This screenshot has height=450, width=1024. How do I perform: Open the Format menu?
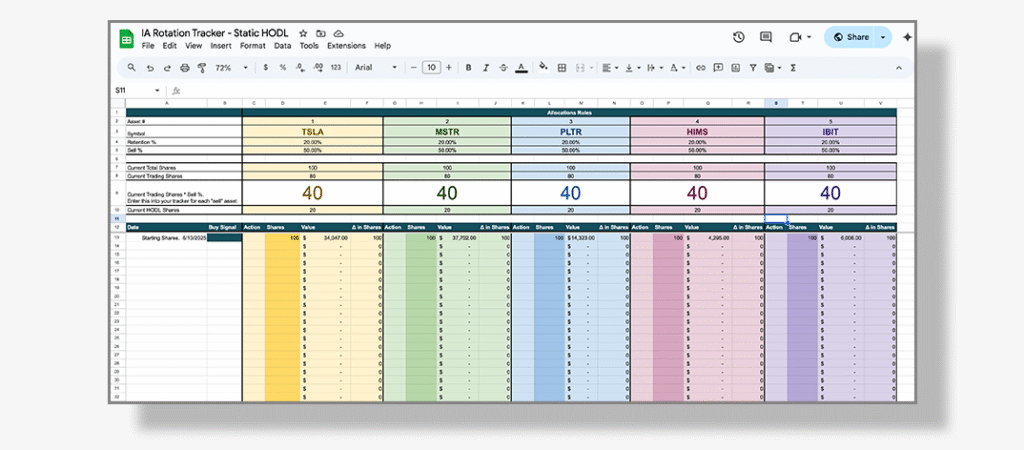(253, 46)
